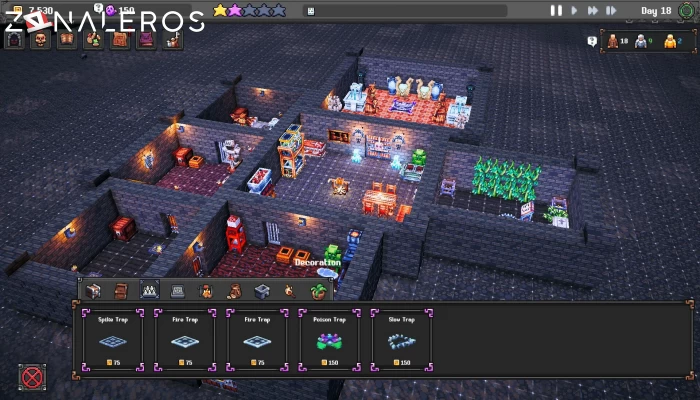Click the help bubble near the ghost resource
The image size is (700, 400).
pyautogui.click(x=98, y=8)
